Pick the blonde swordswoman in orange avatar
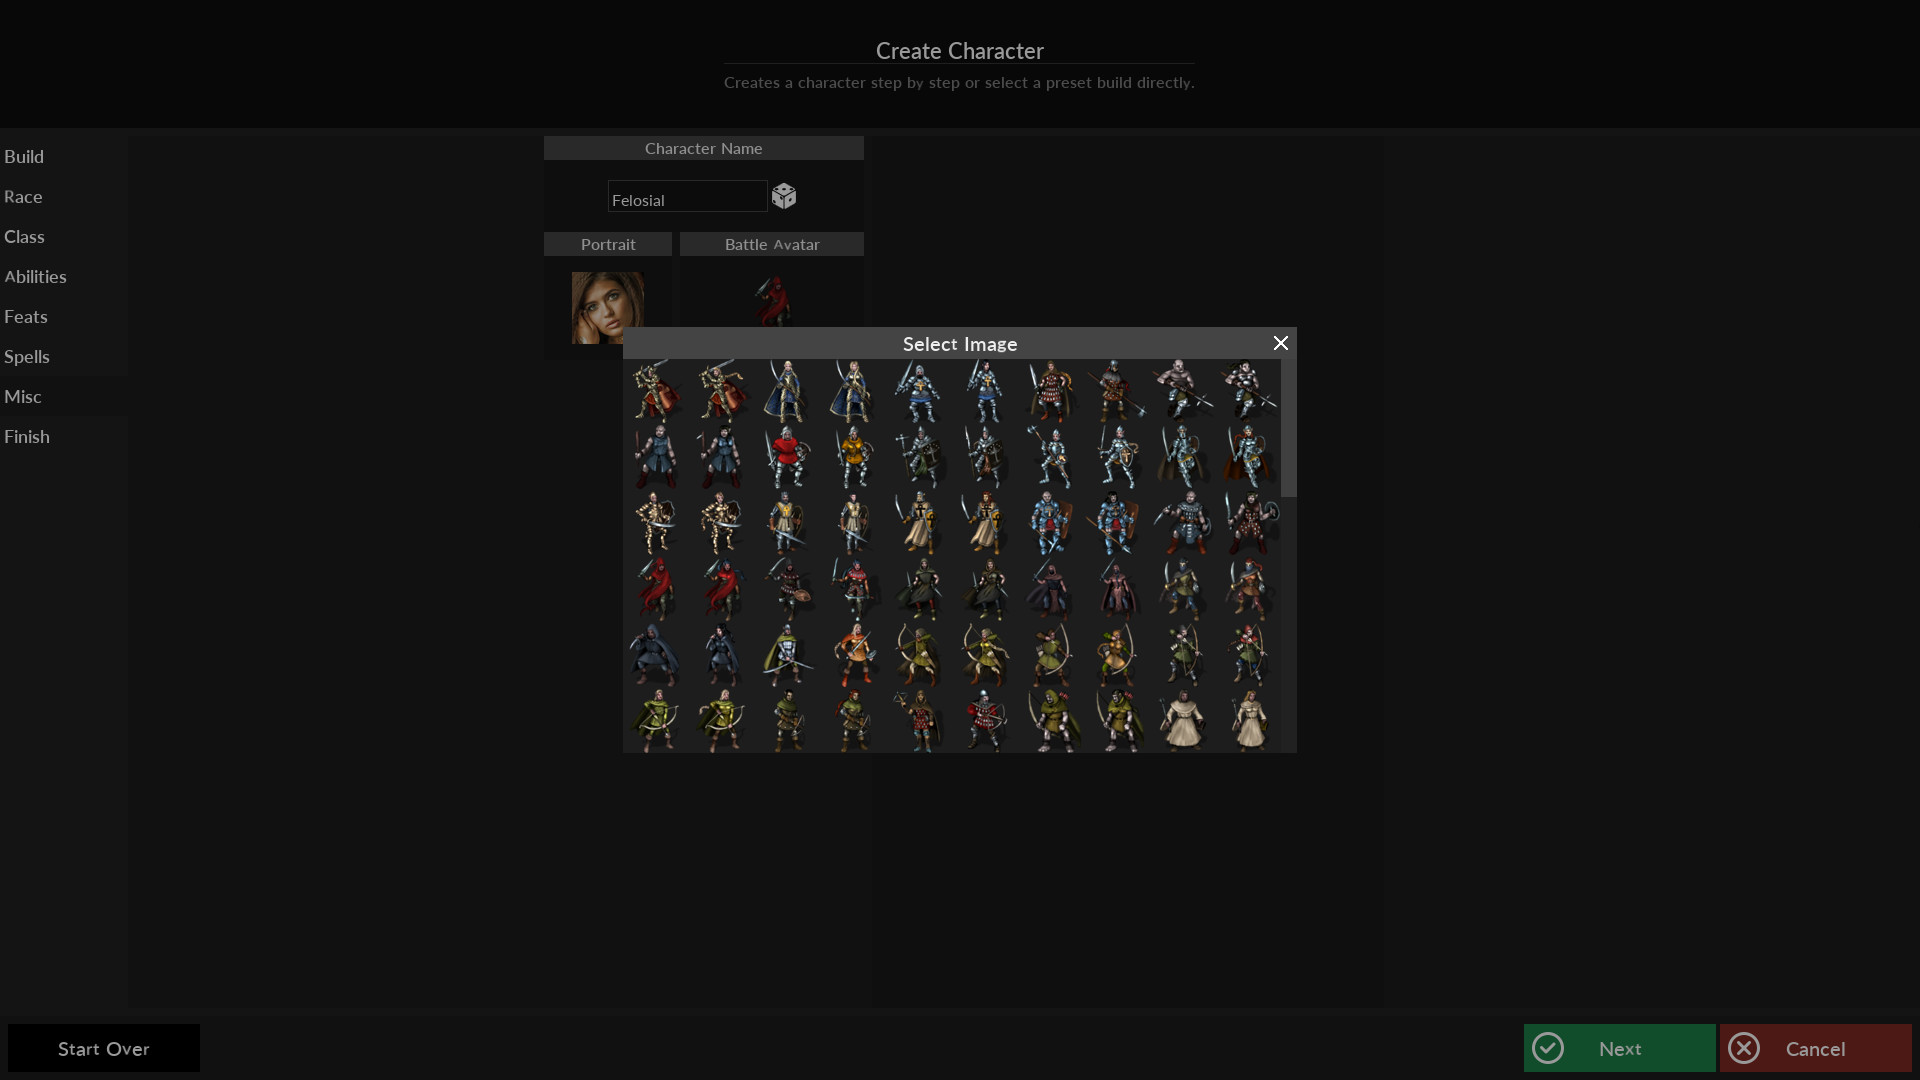Viewport: 1920px width, 1080px height. (x=853, y=655)
